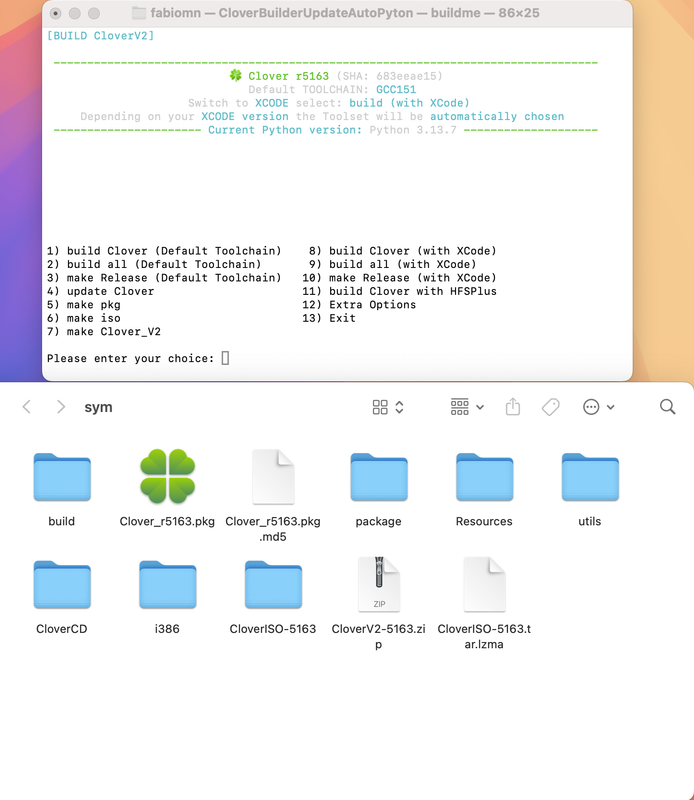This screenshot has width=694, height=800.
Task: Open the build folder in Finder
Action: click(62, 477)
